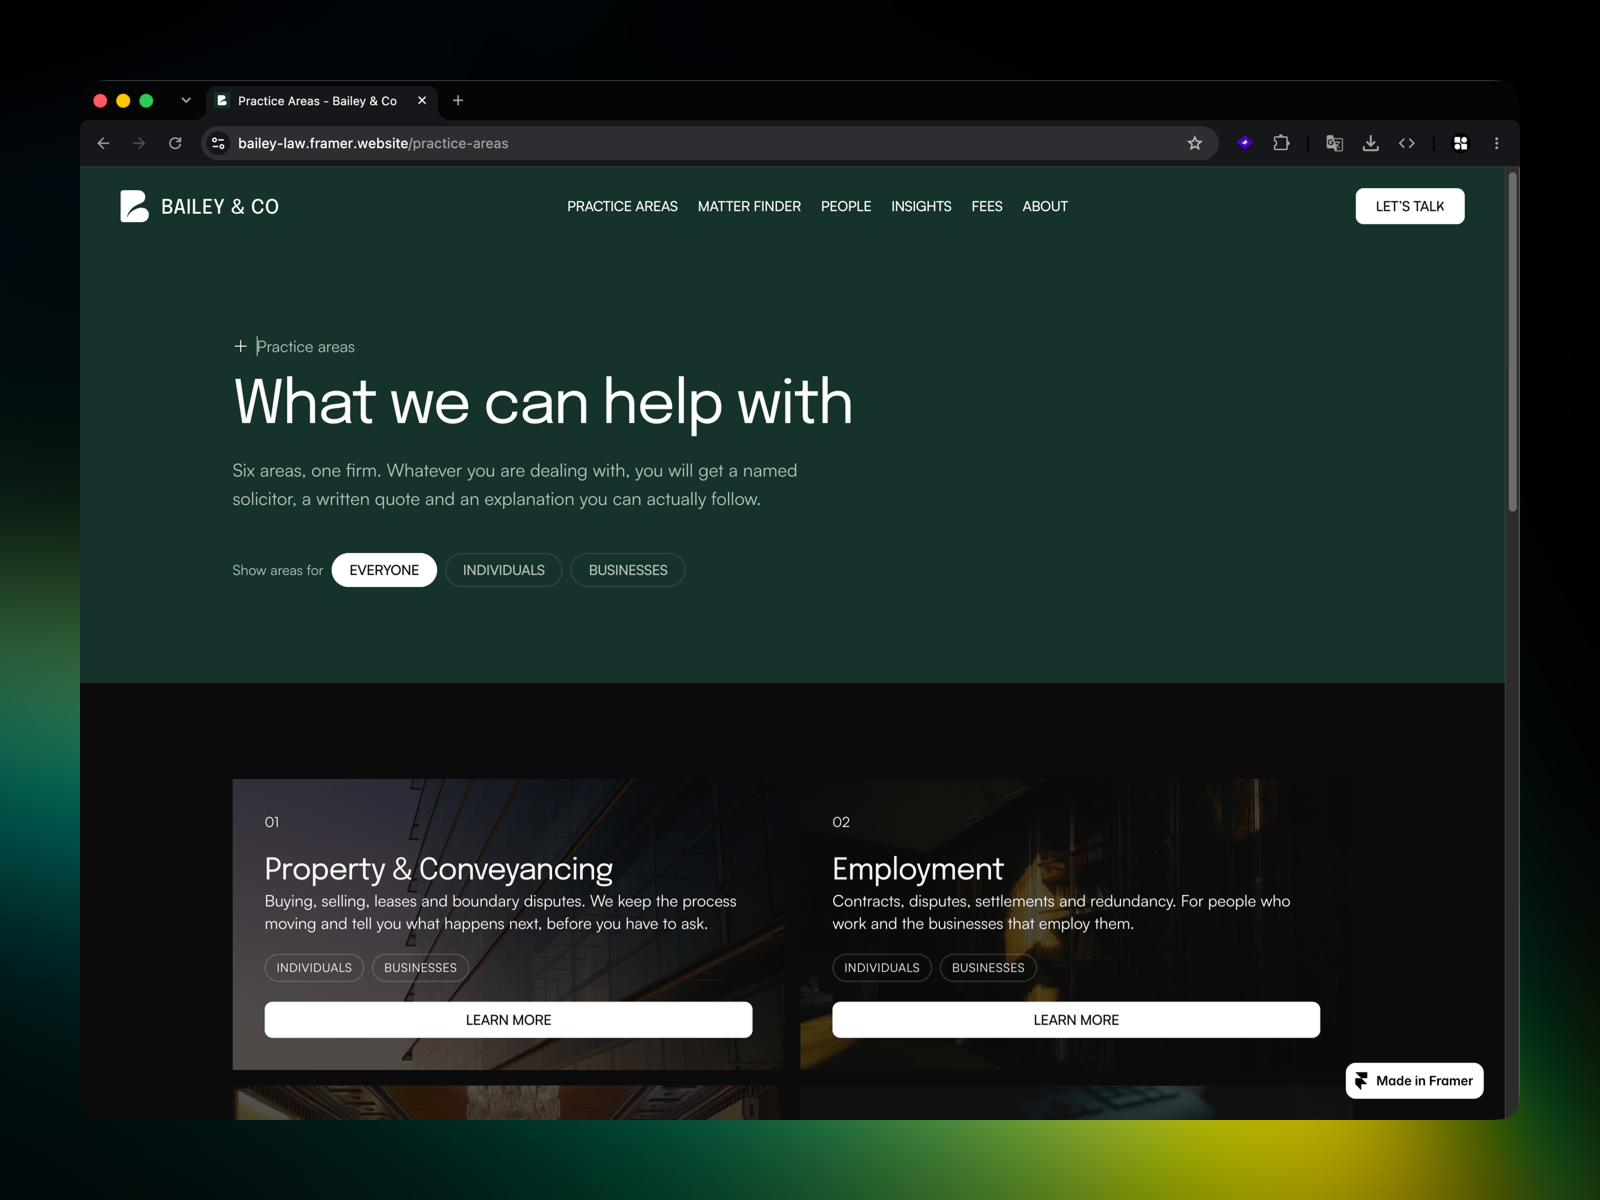Image resolution: width=1600 pixels, height=1200 pixels.
Task: Click the Property & Conveyancing card description
Action: coord(501,913)
